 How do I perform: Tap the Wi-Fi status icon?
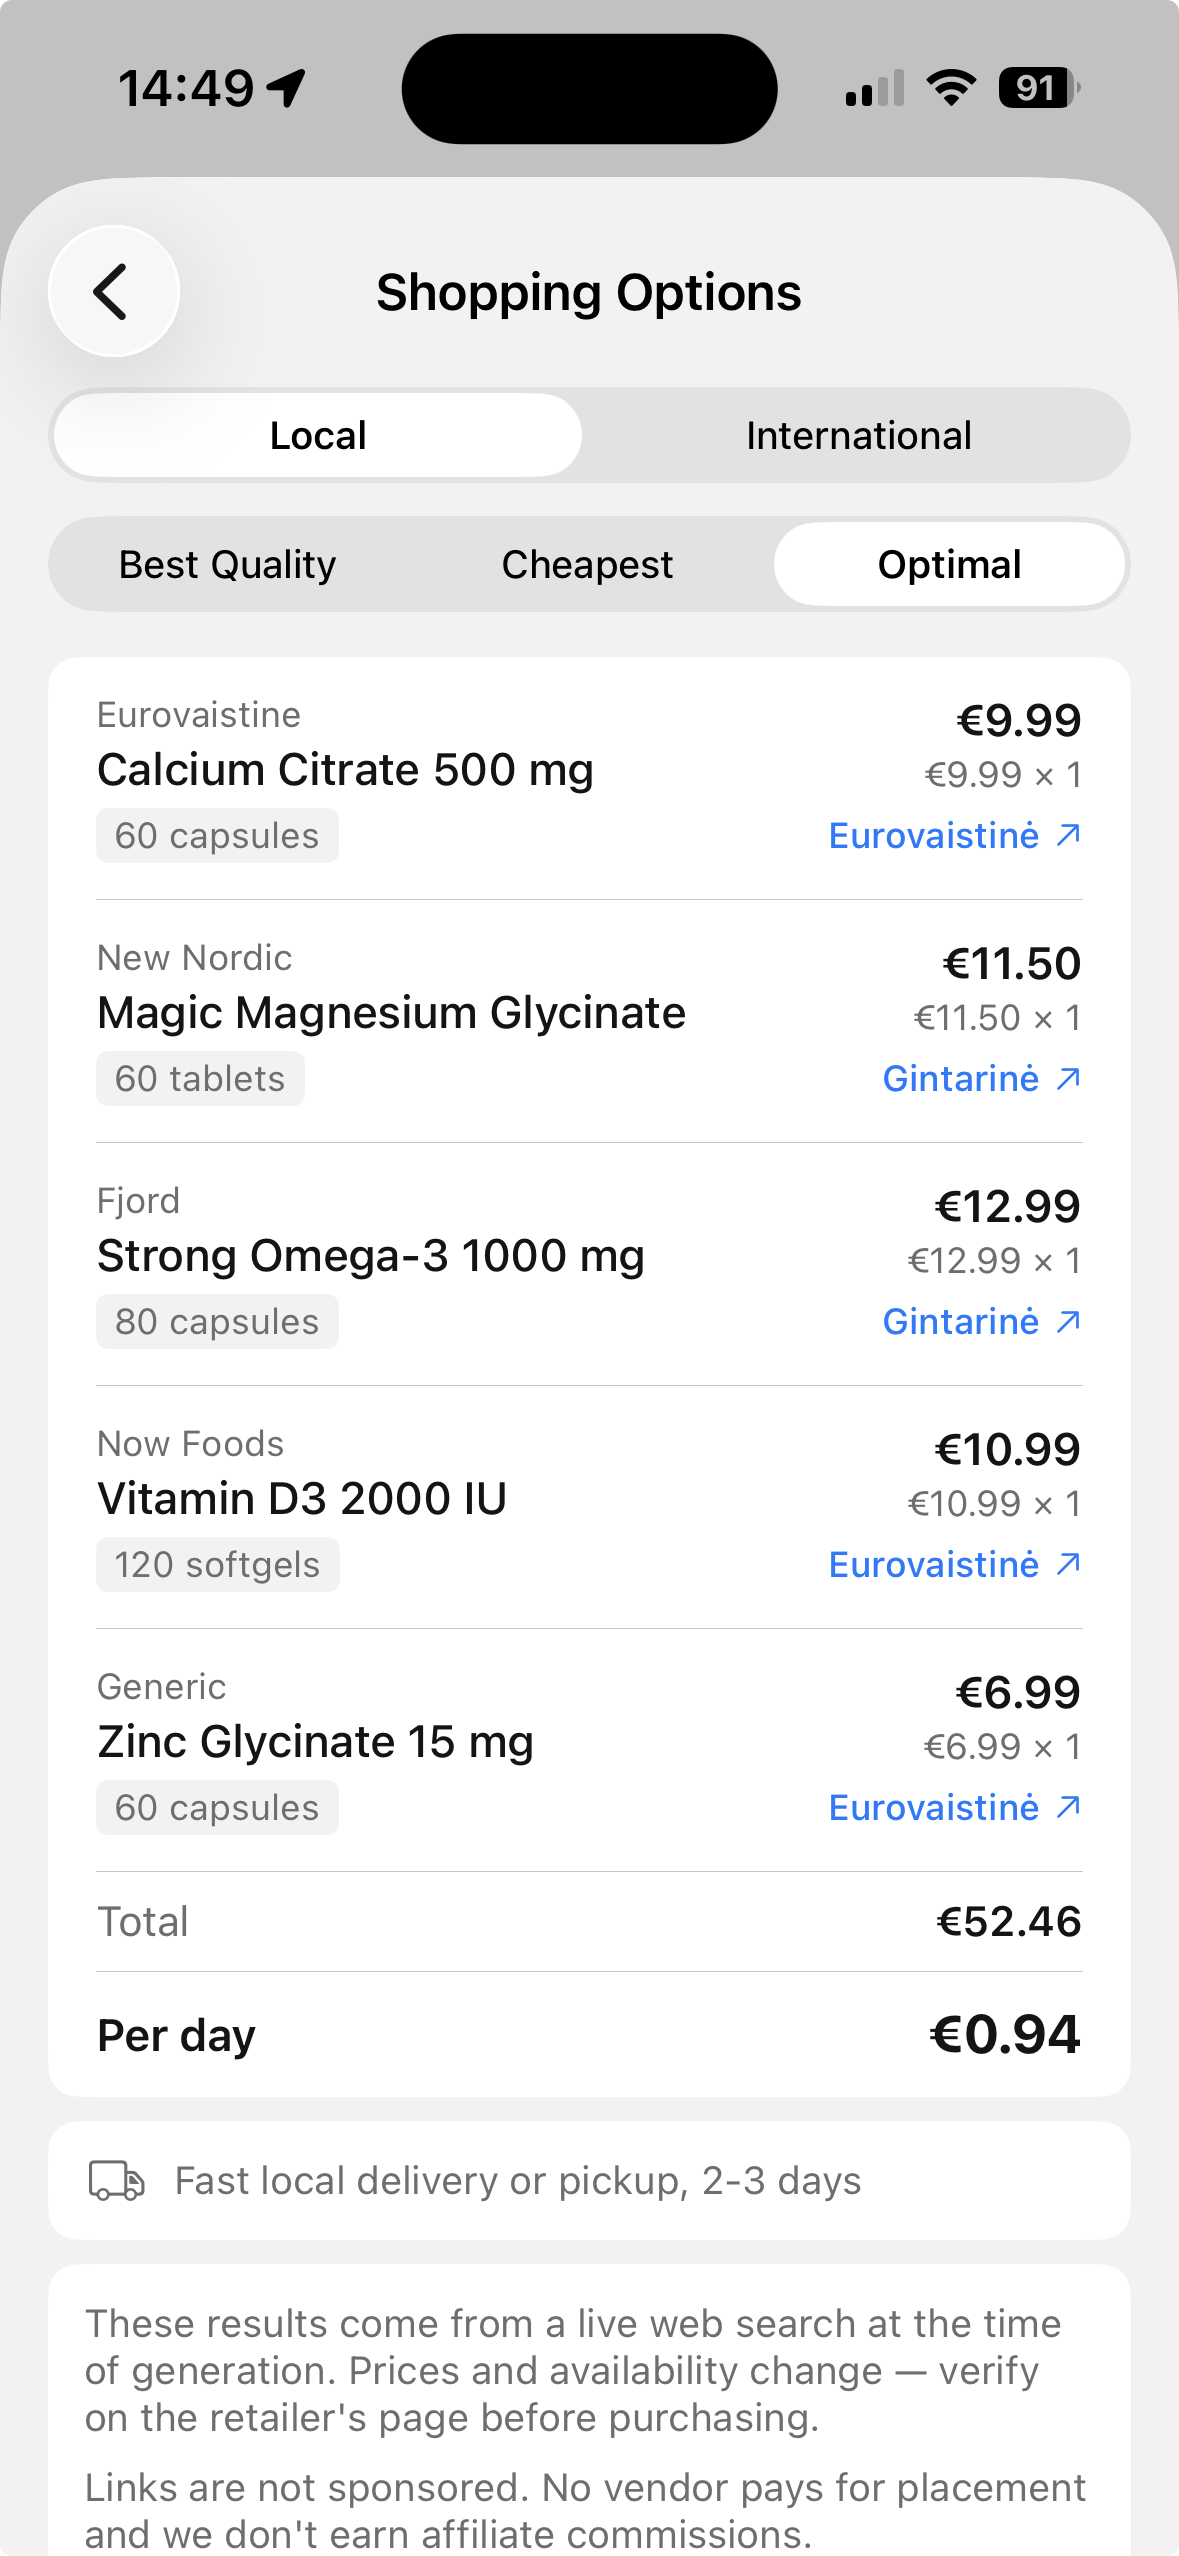(x=951, y=88)
